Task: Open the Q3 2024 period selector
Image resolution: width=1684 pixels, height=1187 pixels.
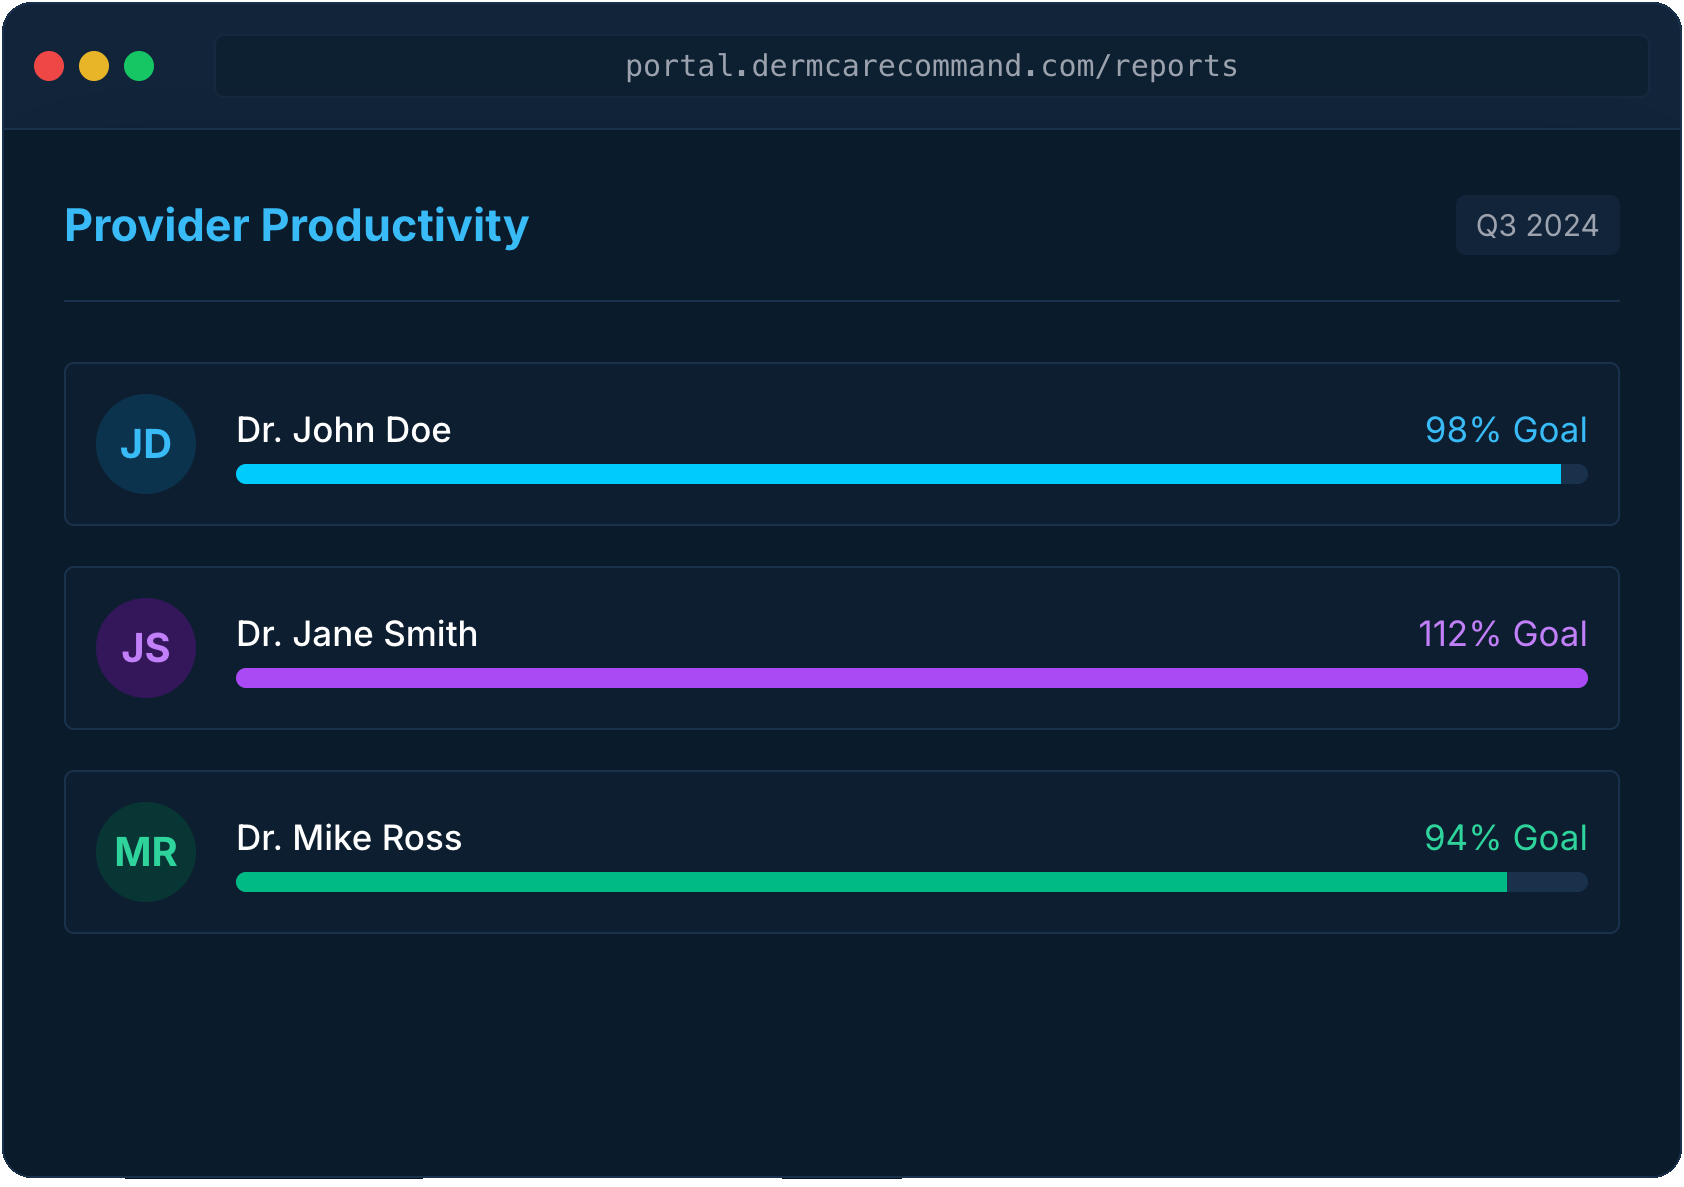Action: pos(1537,225)
